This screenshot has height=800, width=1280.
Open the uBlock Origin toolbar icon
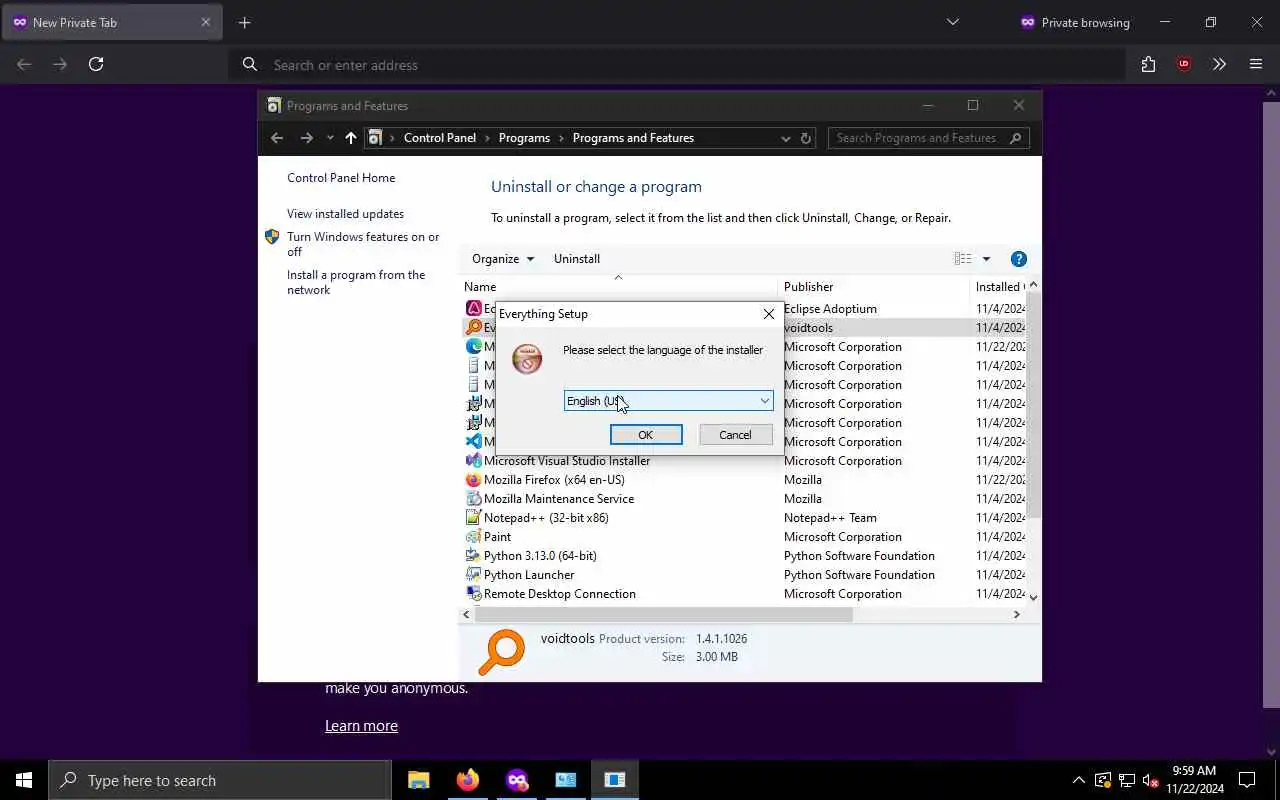pos(1184,64)
